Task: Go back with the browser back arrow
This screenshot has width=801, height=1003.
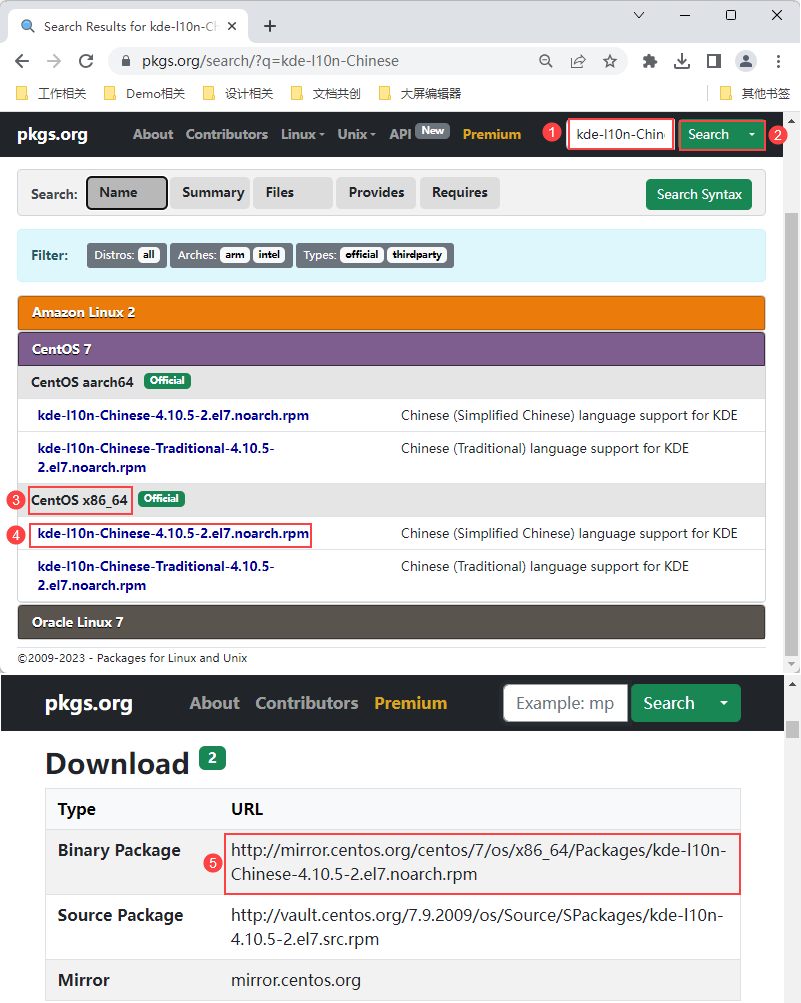Action: coord(22,61)
